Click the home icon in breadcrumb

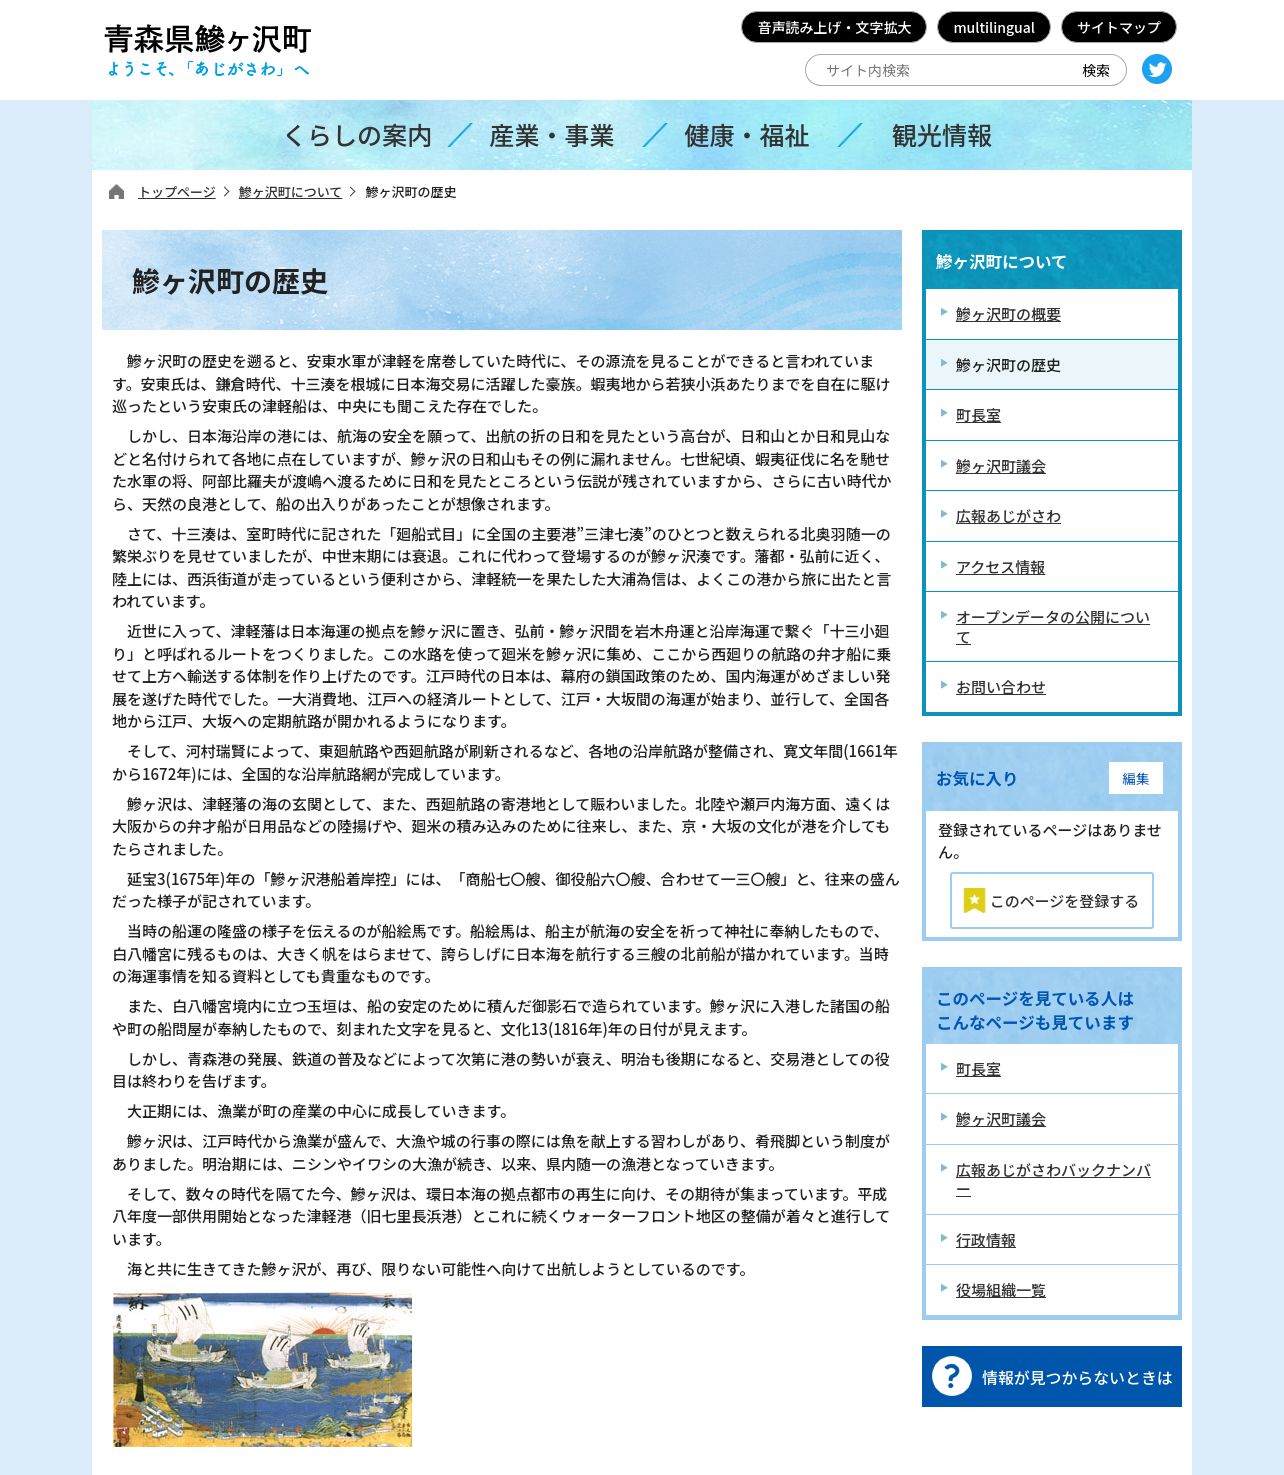click(117, 192)
